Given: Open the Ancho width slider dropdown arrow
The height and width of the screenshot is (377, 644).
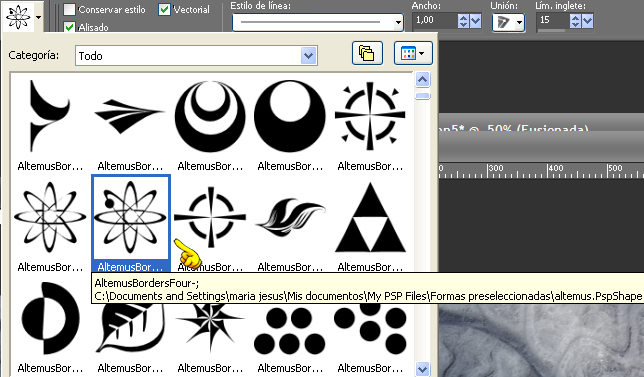Looking at the screenshot, I should (476, 21).
